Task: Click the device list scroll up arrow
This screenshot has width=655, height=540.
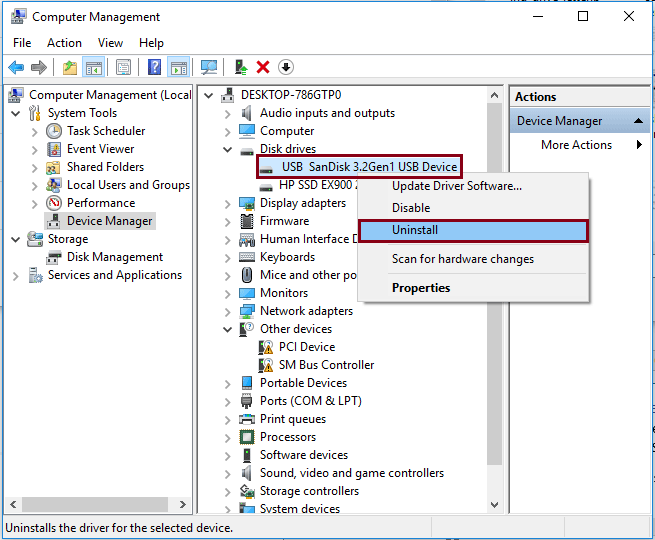Action: [495, 95]
